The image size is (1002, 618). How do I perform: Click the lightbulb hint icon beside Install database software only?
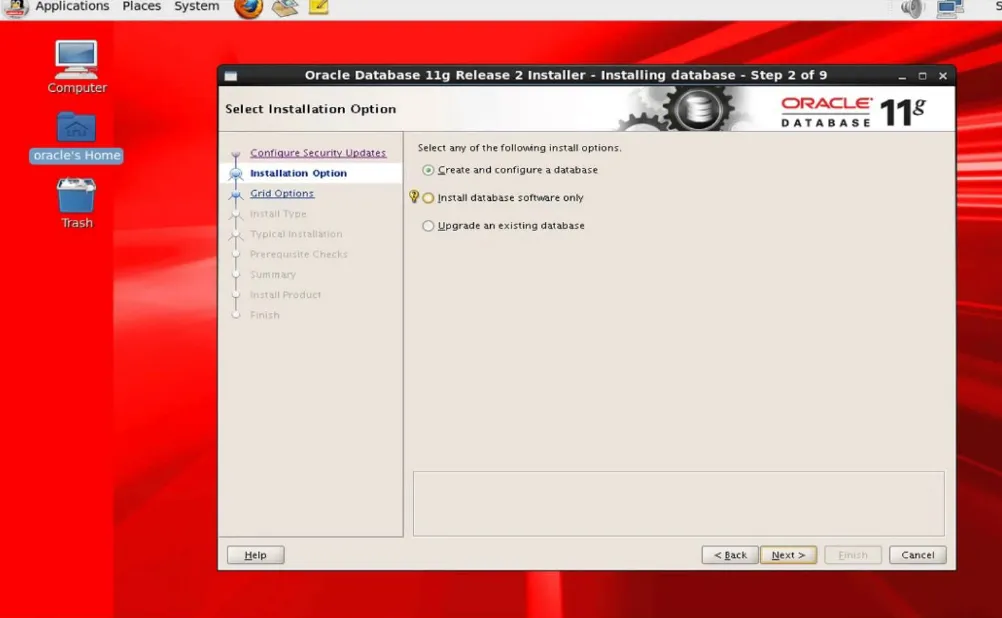pyautogui.click(x=414, y=197)
